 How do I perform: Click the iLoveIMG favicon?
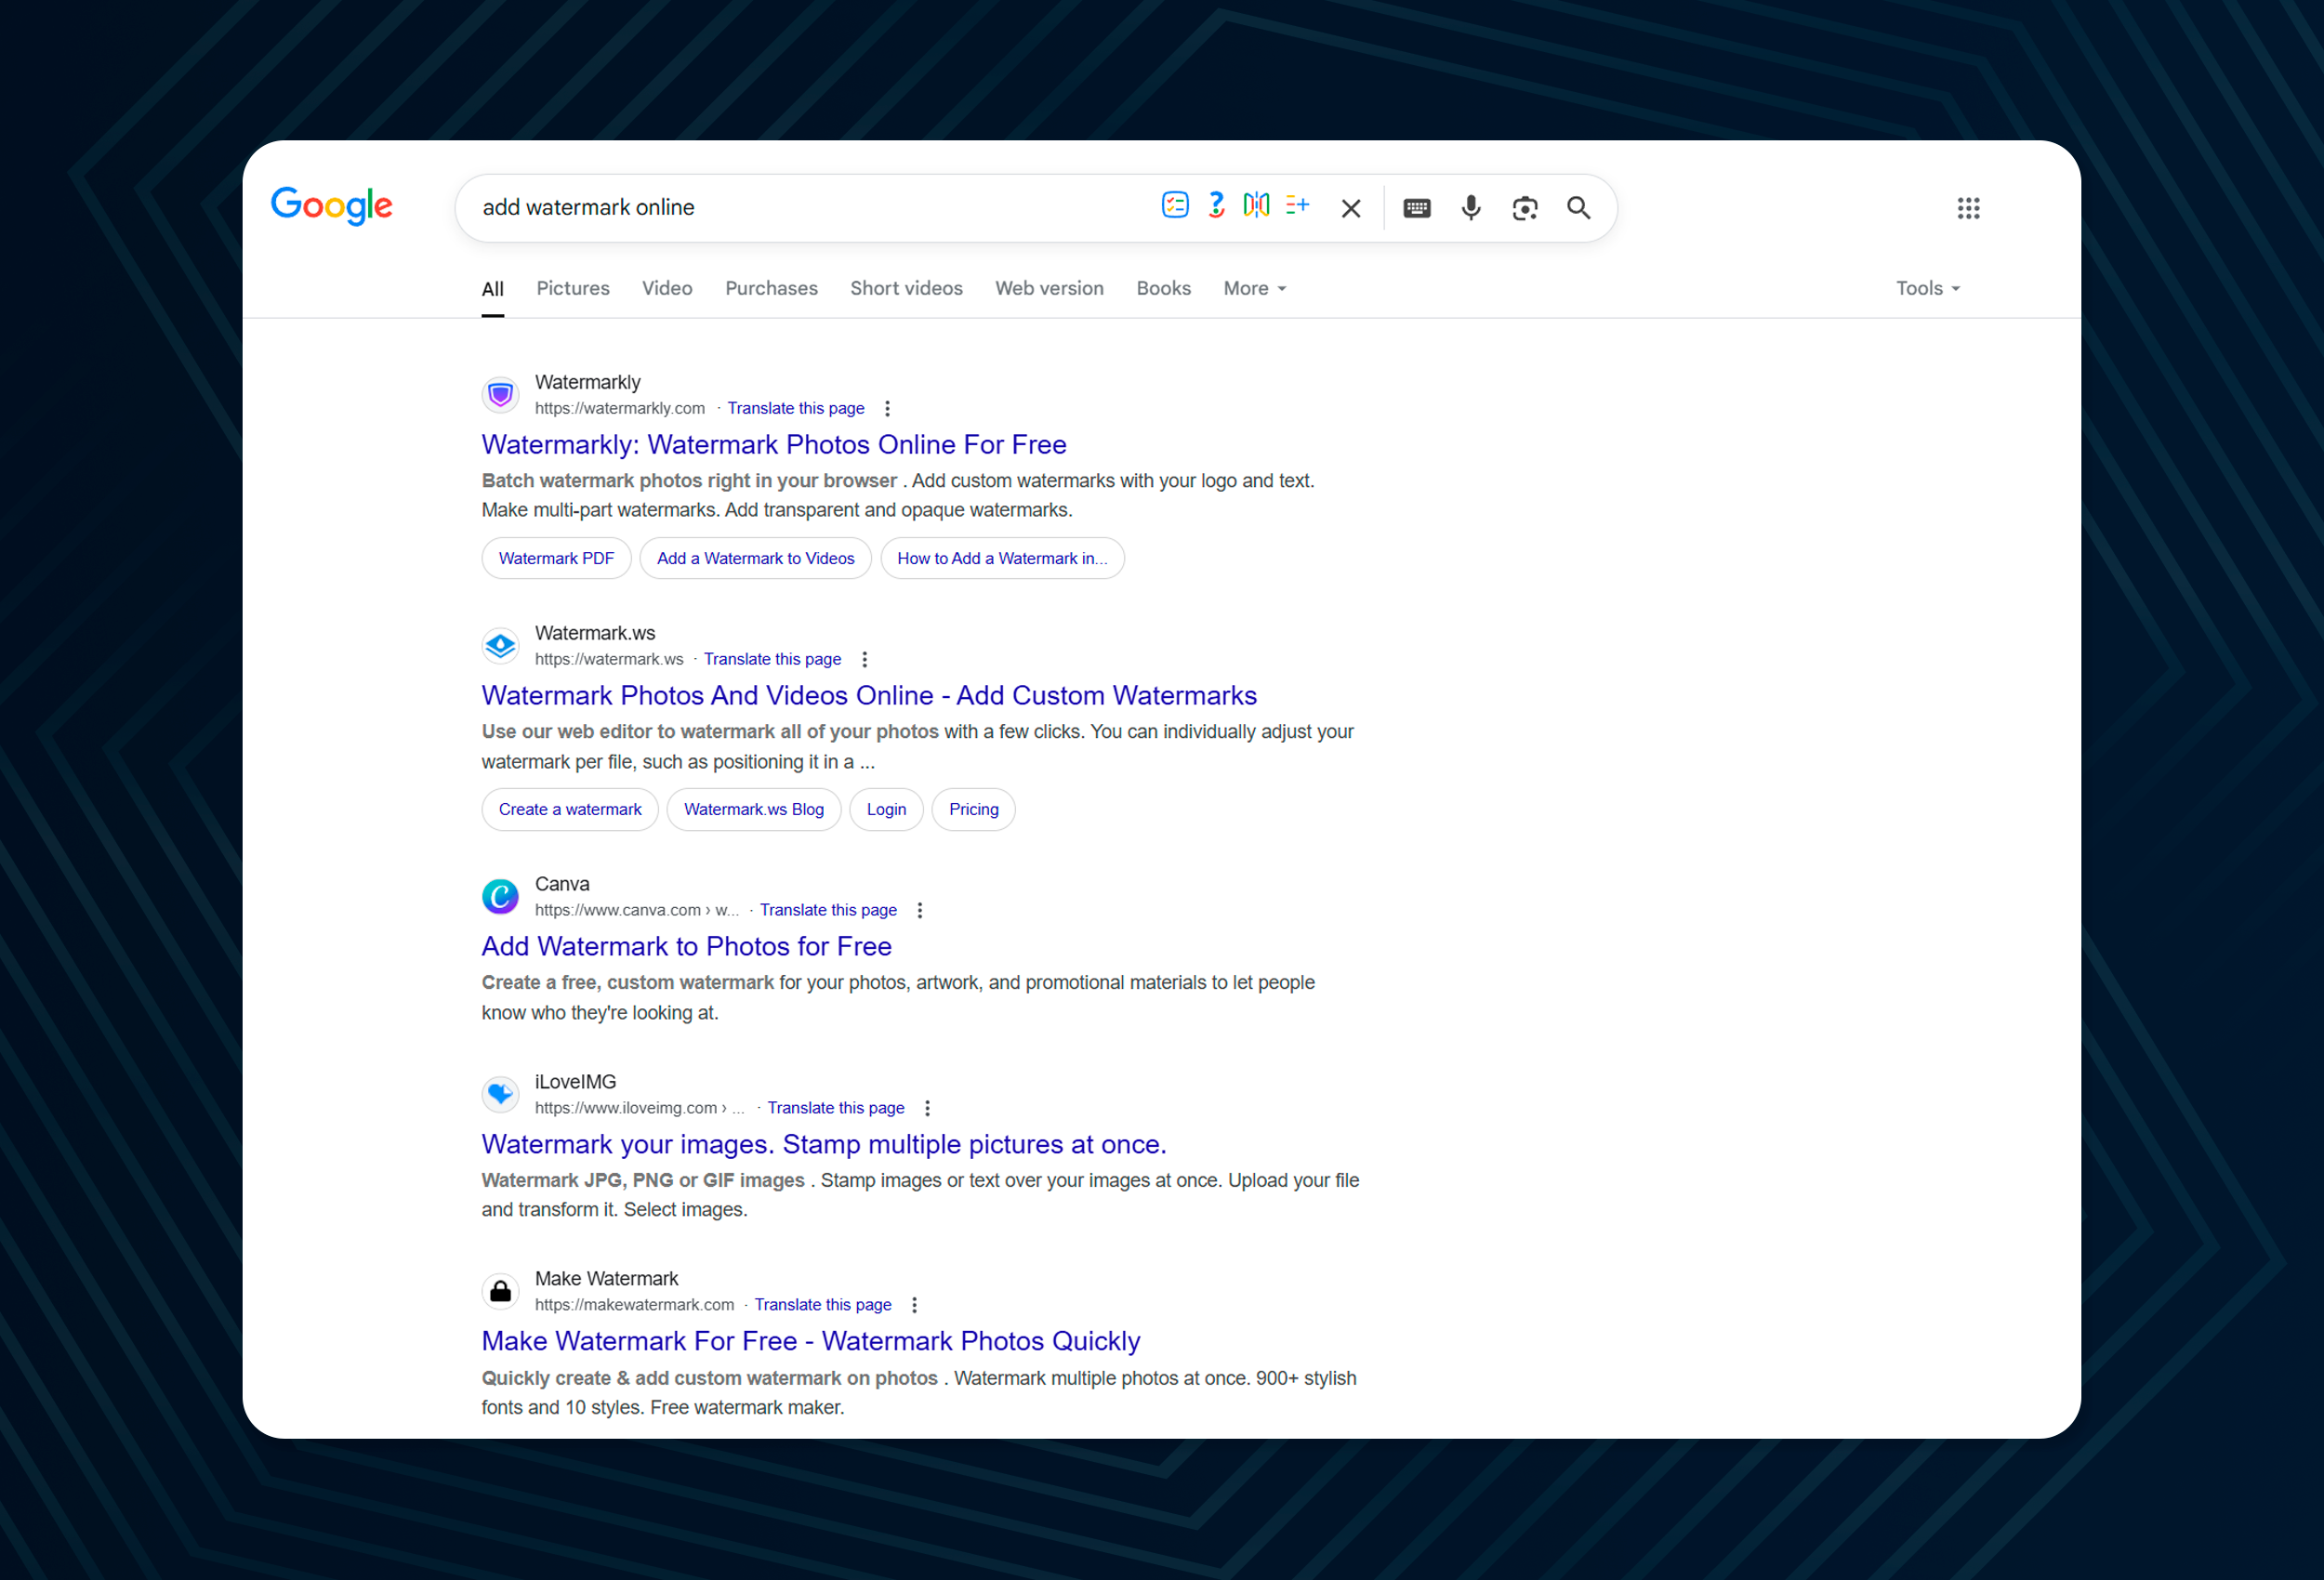500,1094
